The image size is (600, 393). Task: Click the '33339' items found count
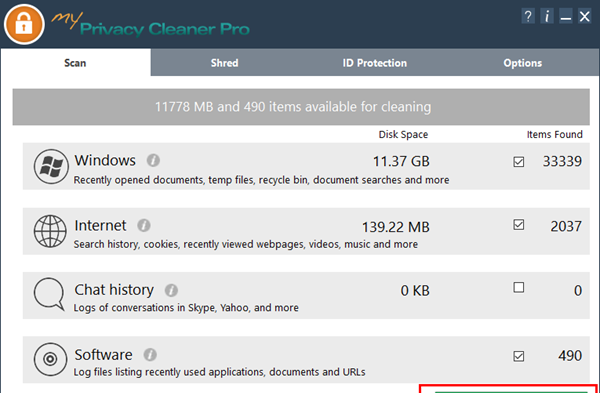click(x=562, y=161)
